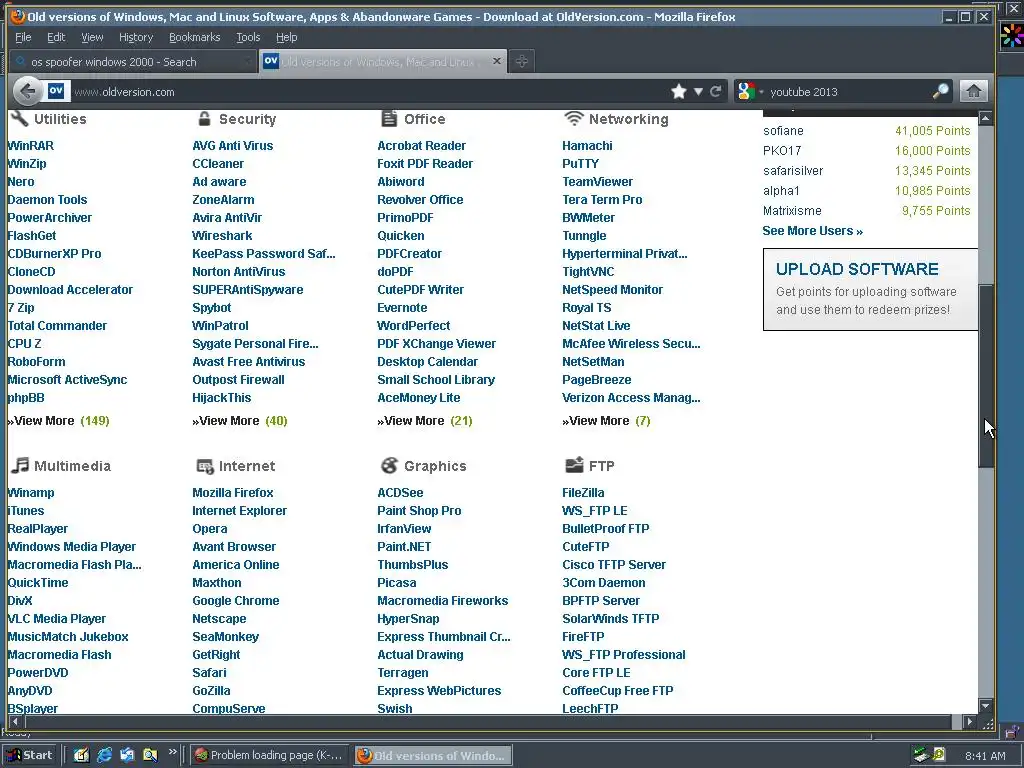Image resolution: width=1024 pixels, height=768 pixels.
Task: Click the Graphics palette category icon
Action: point(389,465)
